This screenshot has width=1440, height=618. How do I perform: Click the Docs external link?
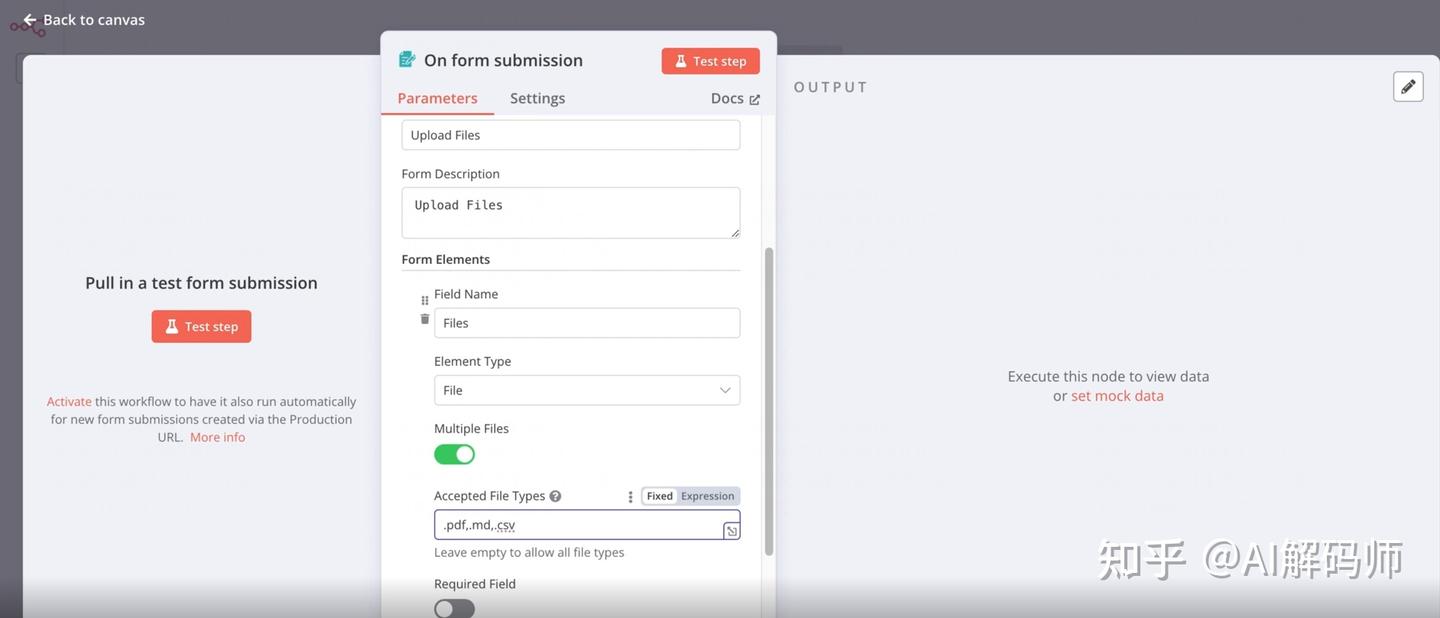735,98
